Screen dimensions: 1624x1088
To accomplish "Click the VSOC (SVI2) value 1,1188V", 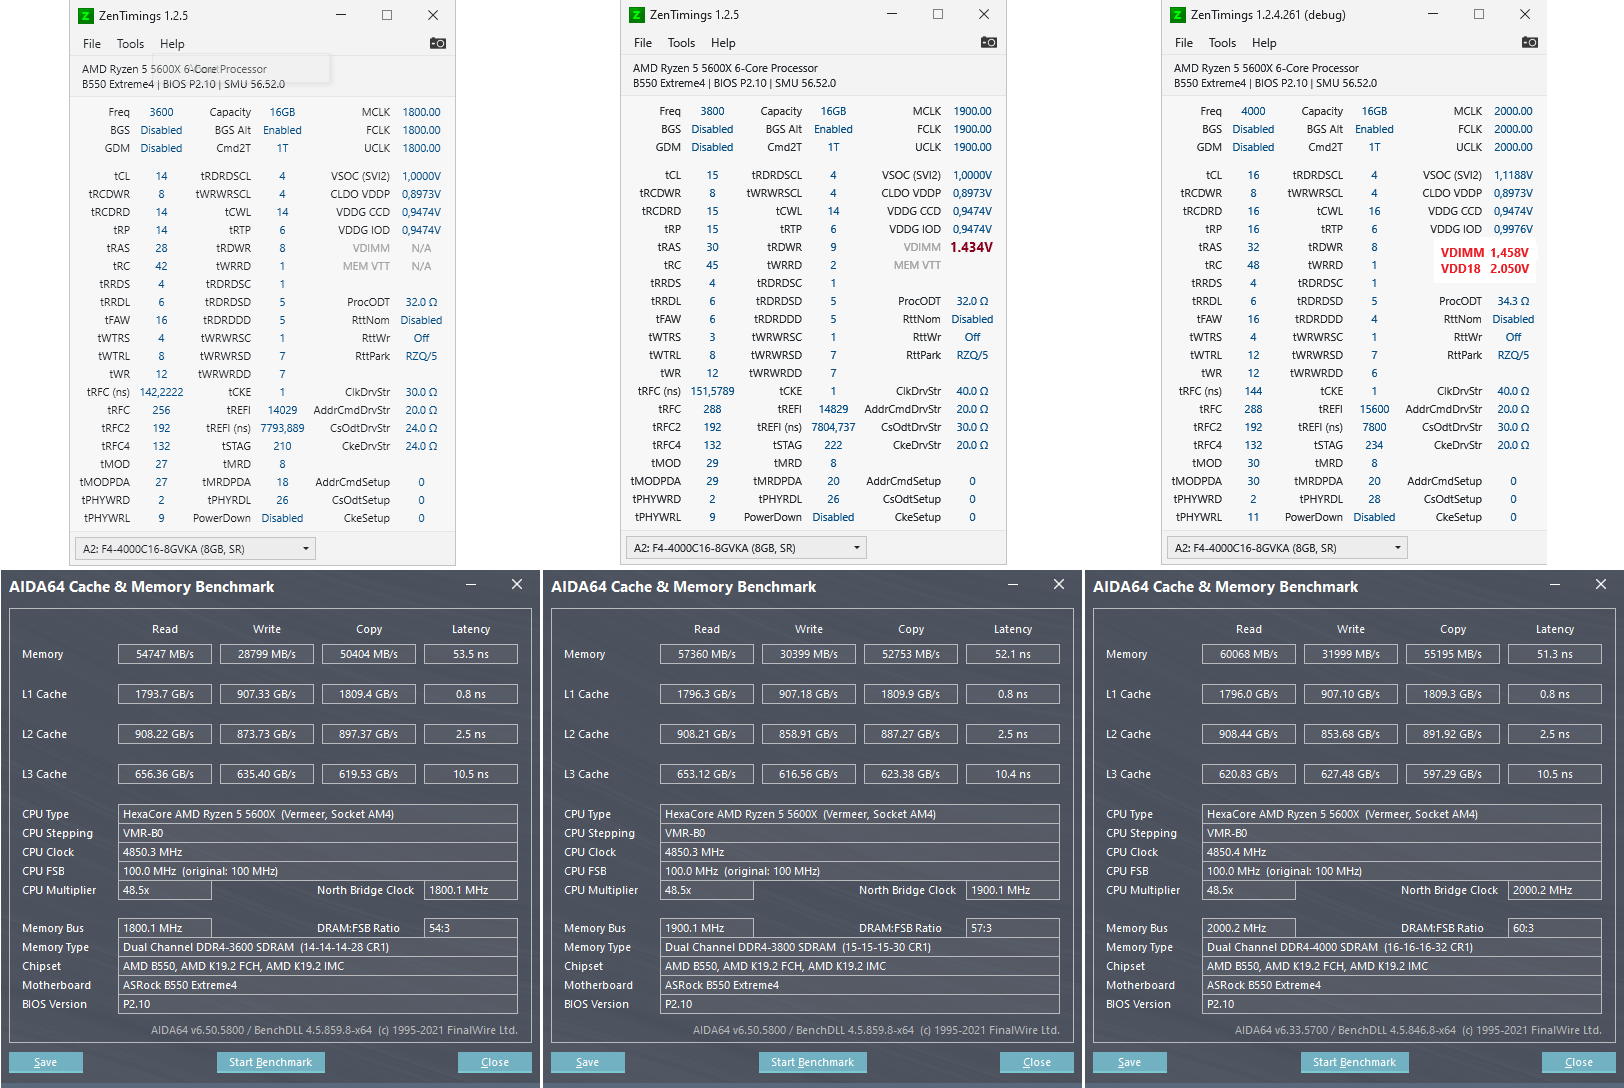I will click(1513, 175).
